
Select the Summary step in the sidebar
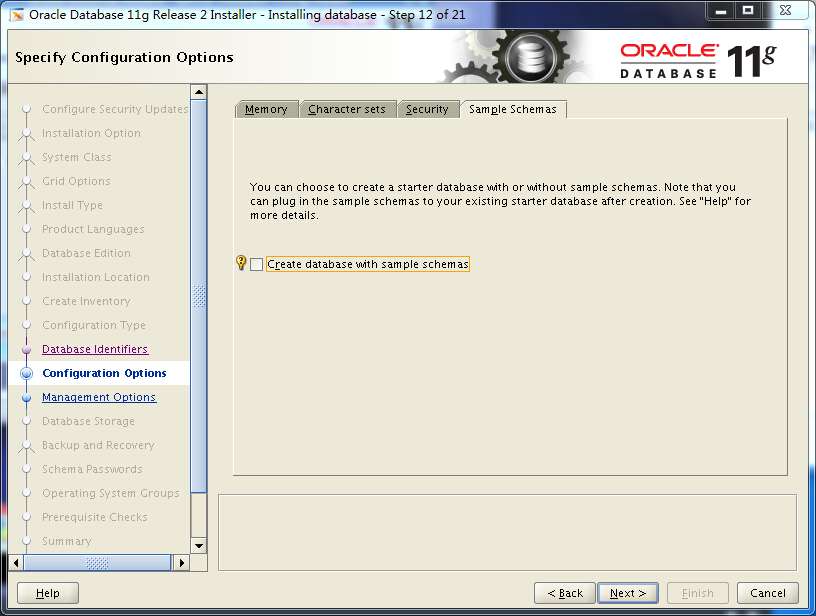pyautogui.click(x=66, y=541)
